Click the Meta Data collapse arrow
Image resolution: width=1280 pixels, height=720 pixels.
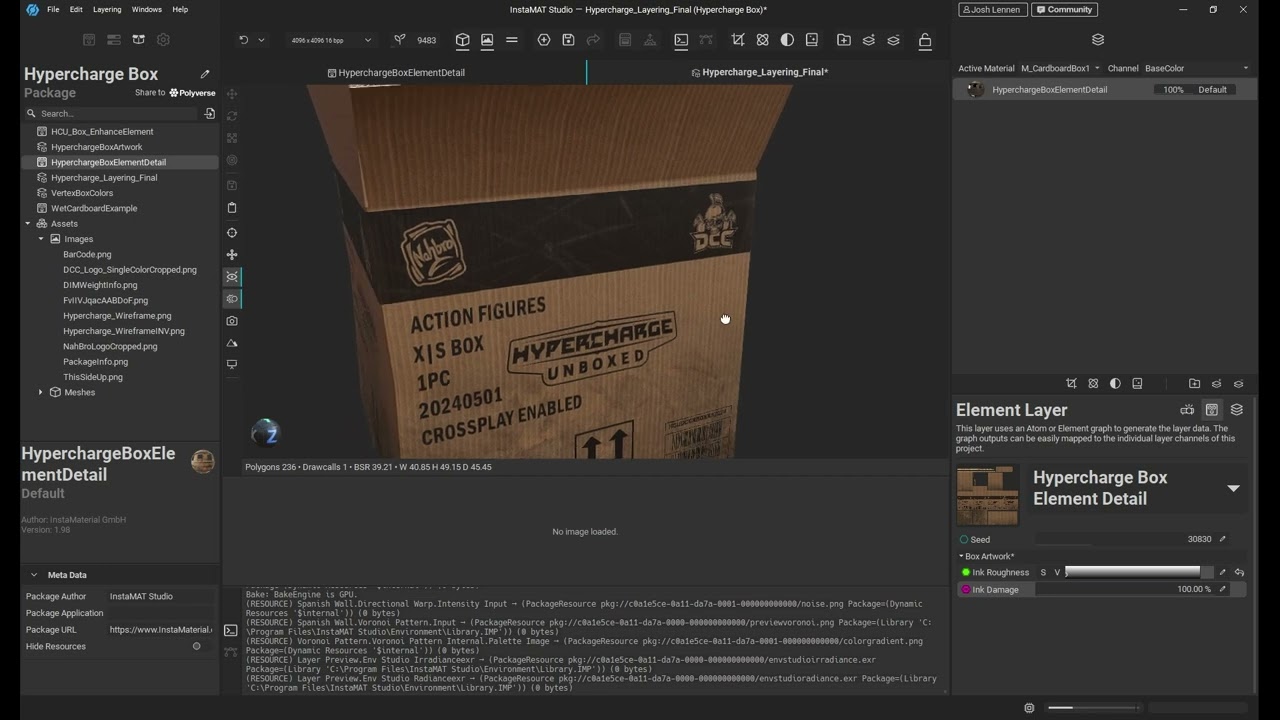click(33, 575)
